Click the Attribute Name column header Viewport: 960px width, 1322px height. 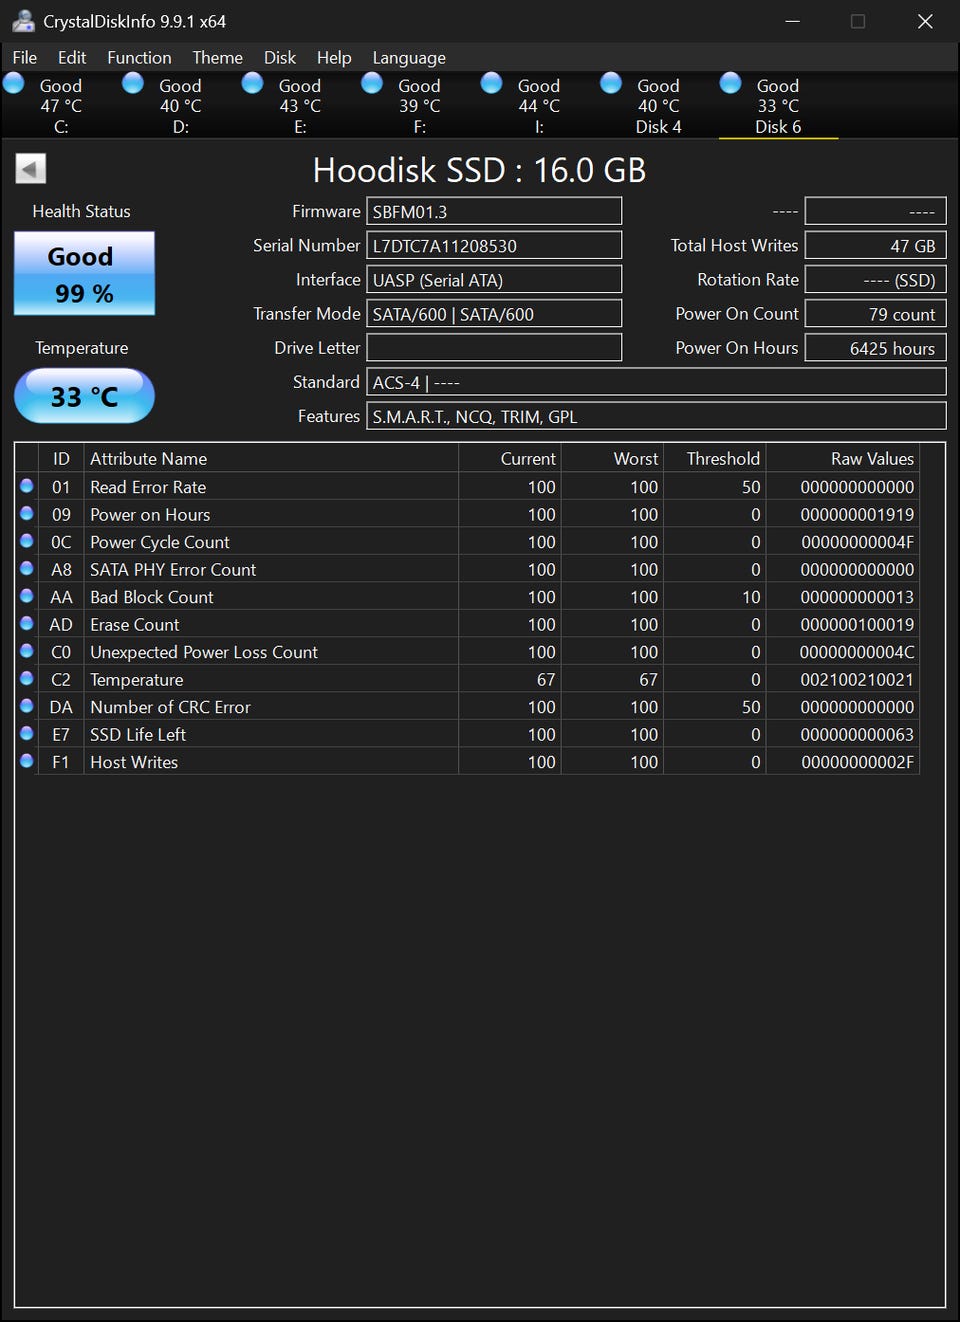tap(271, 458)
